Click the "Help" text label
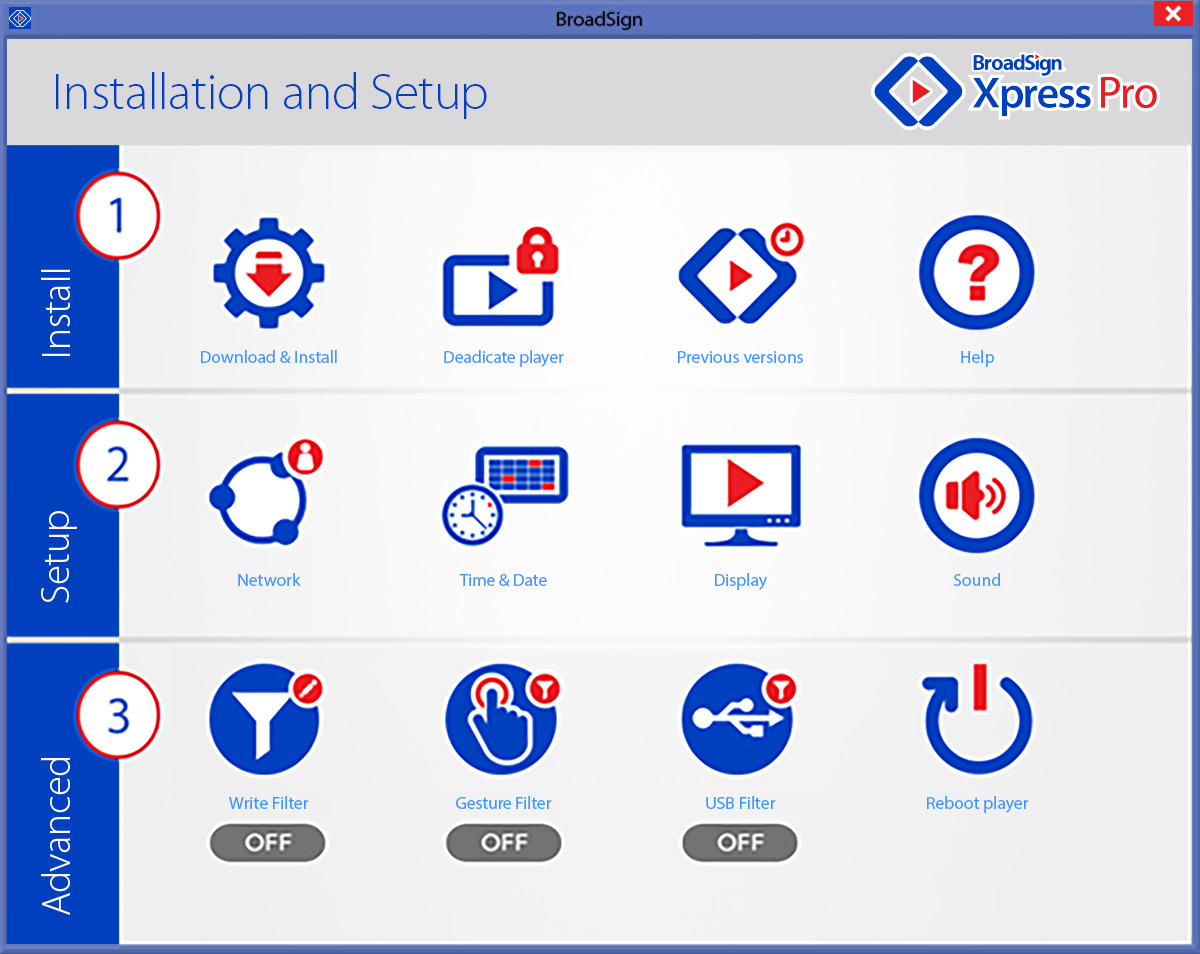Image resolution: width=1200 pixels, height=954 pixels. click(x=977, y=357)
